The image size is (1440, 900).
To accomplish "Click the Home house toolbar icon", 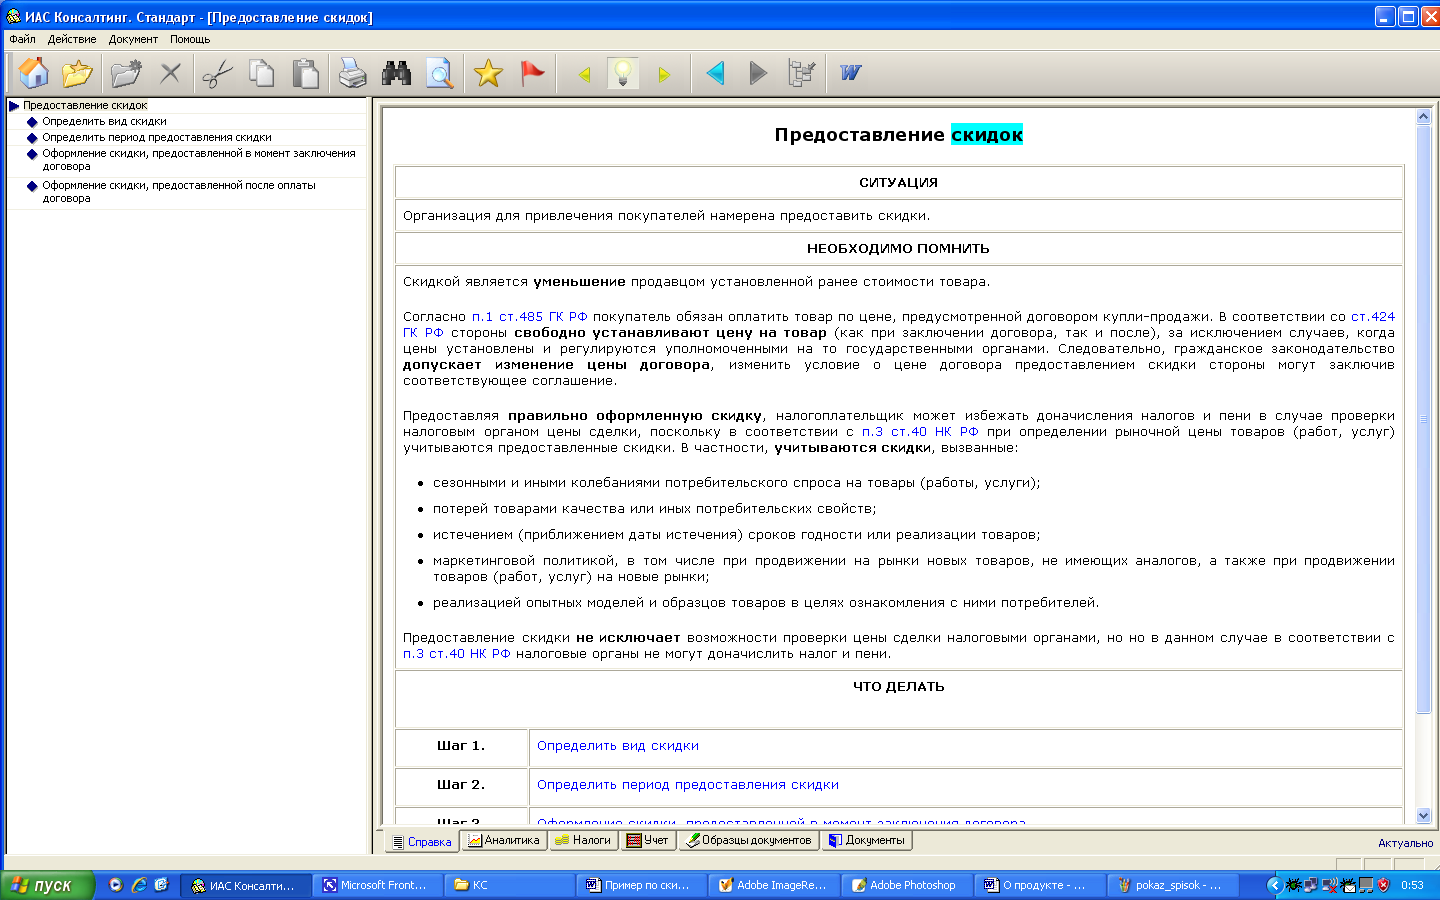I will coord(34,73).
